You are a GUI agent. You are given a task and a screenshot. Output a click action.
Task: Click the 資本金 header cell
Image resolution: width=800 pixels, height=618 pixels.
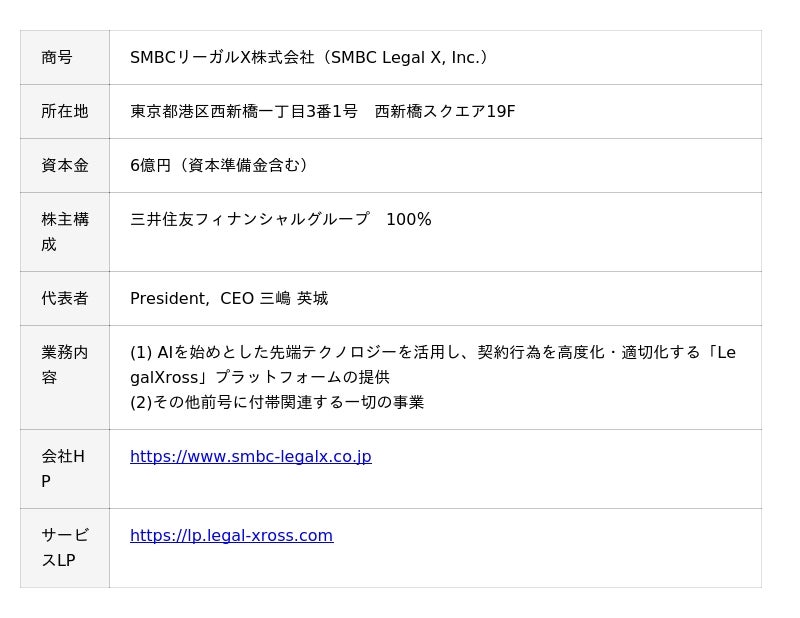point(65,166)
